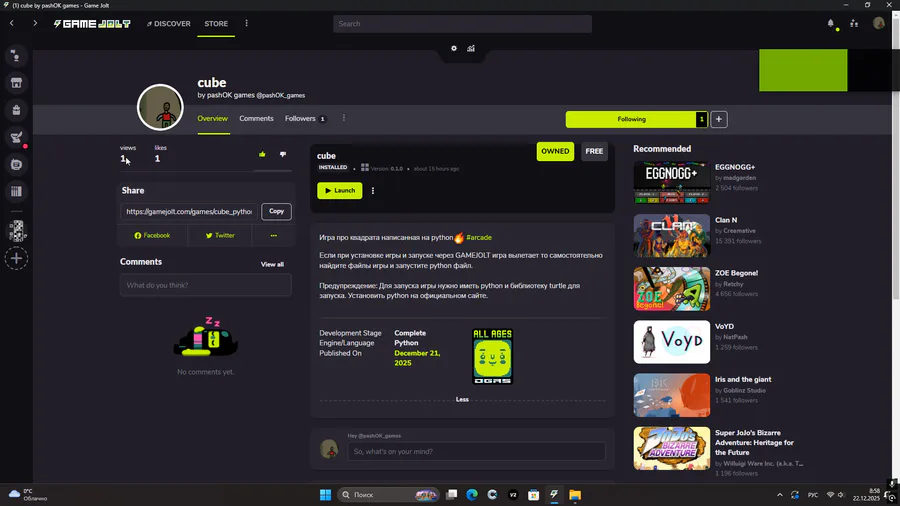Open more share options ellipsis
Screen dimensions: 900x506
[273, 235]
